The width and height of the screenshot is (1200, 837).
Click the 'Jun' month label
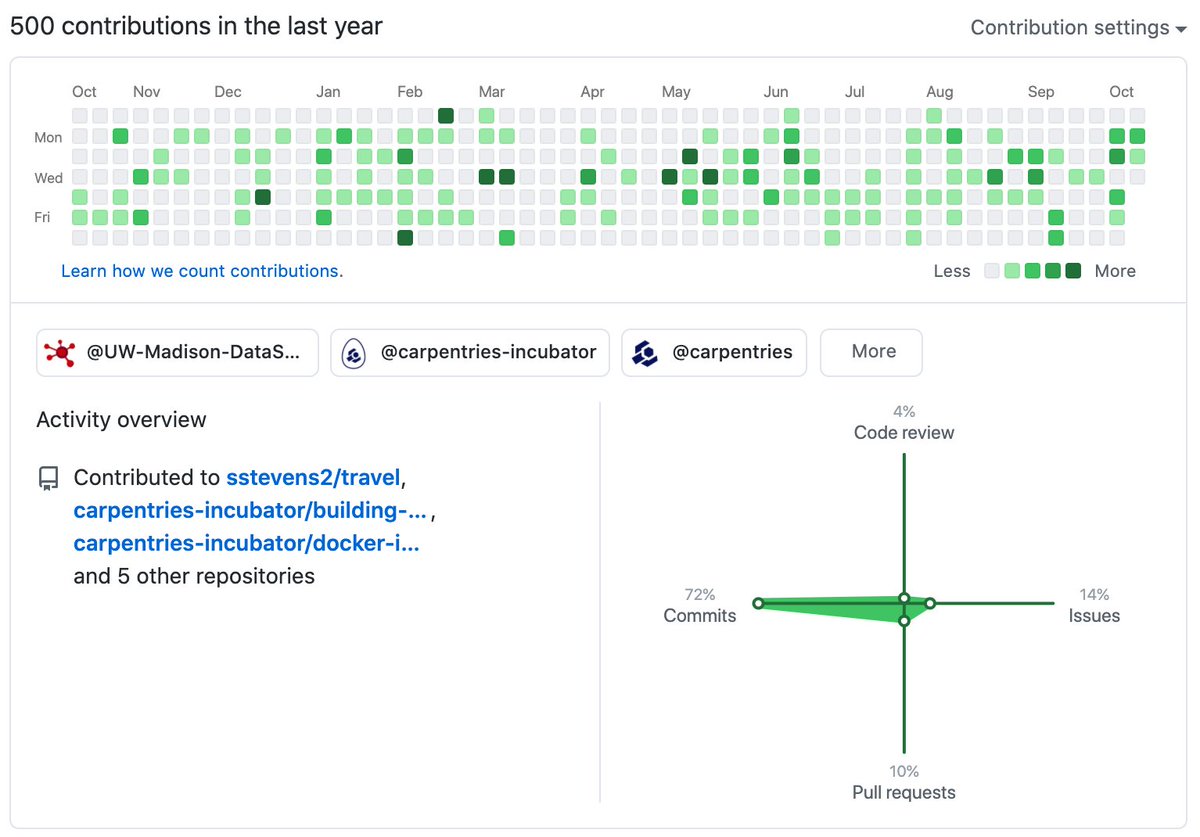pos(776,92)
